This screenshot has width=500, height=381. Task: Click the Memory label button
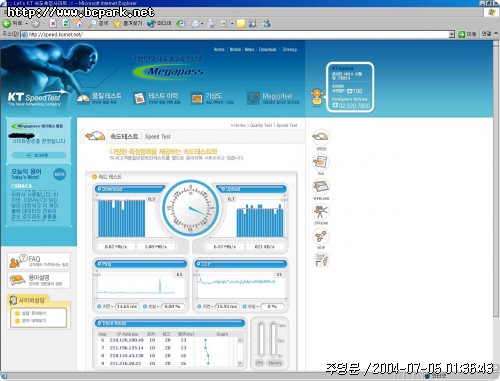(275, 362)
